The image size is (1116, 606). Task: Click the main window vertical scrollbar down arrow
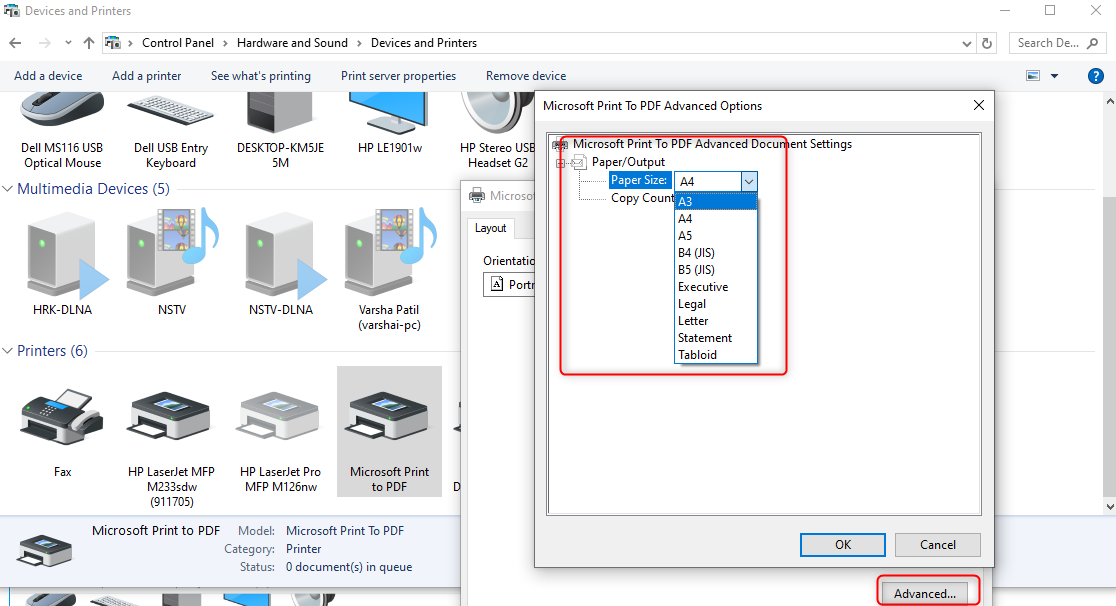1110,507
